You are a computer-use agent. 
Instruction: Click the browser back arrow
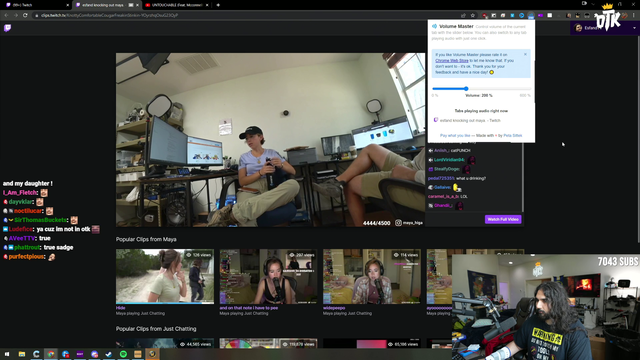pos(7,15)
